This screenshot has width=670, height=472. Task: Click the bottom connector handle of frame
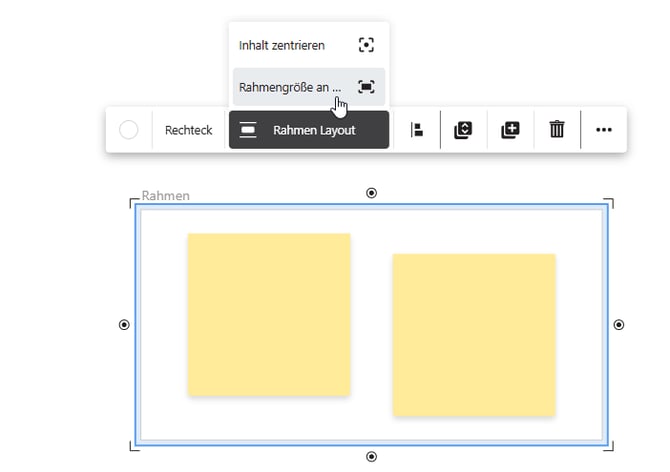pyautogui.click(x=372, y=457)
